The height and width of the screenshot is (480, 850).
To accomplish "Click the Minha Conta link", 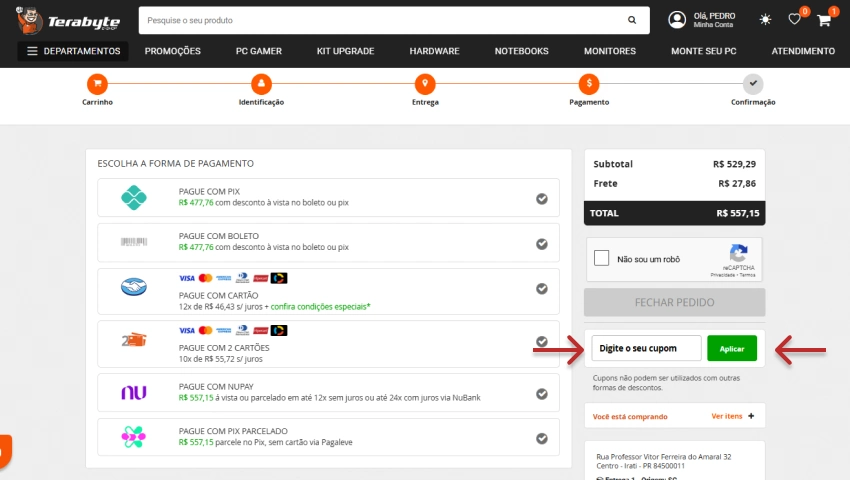I will tap(713, 25).
